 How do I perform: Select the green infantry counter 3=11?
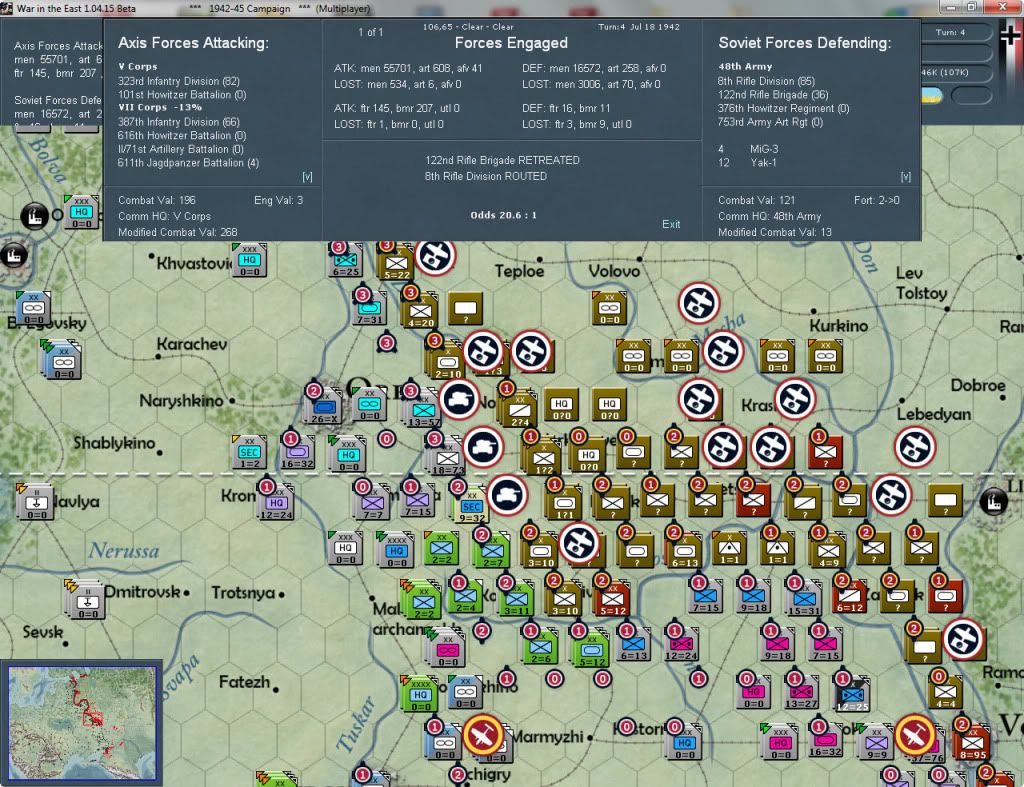517,599
